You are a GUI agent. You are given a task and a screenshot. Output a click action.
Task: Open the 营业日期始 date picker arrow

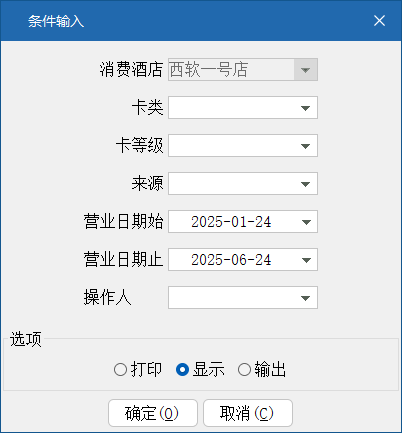(x=305, y=222)
